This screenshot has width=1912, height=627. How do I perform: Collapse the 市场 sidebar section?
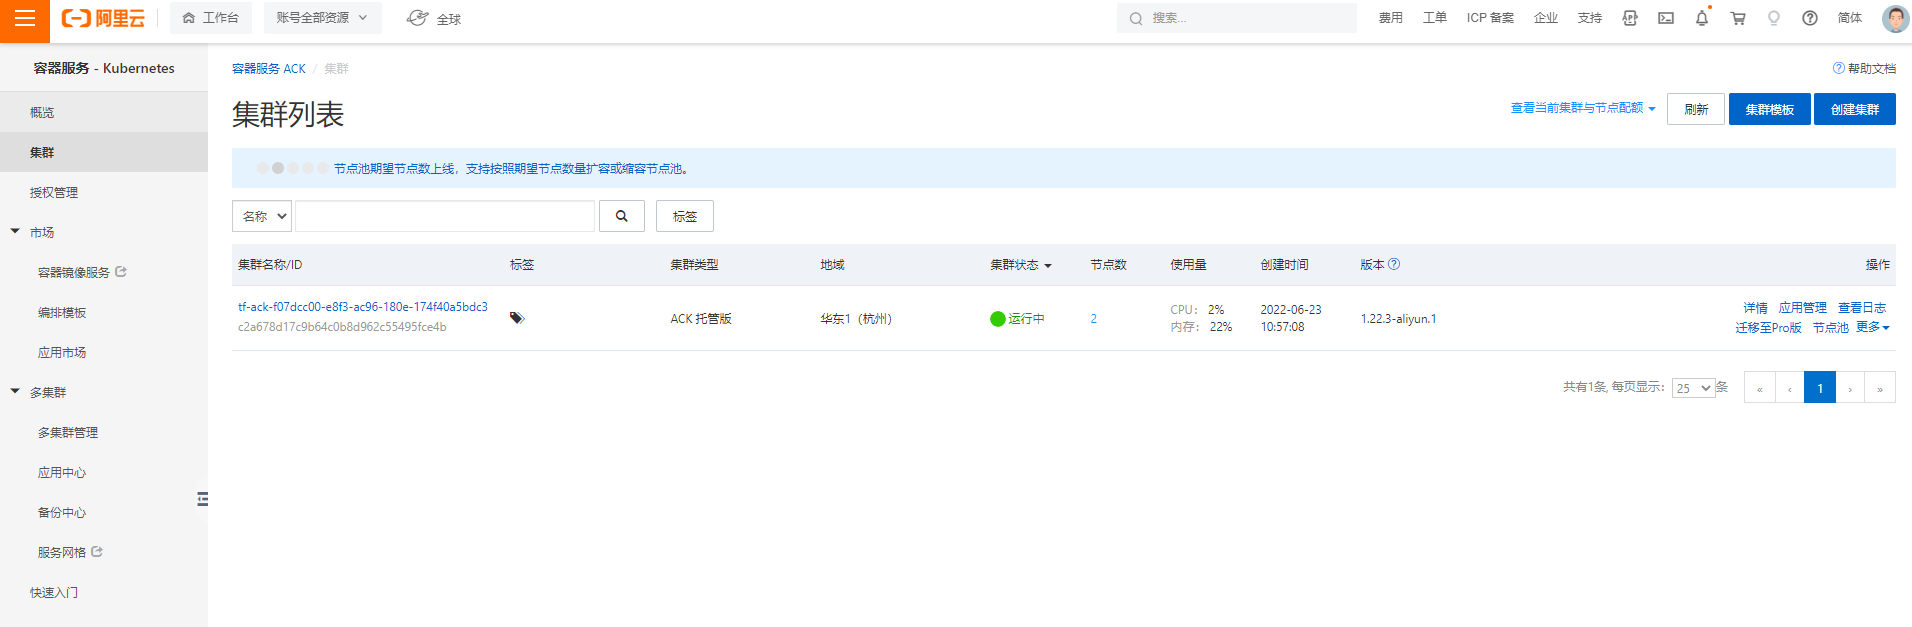click(x=15, y=232)
